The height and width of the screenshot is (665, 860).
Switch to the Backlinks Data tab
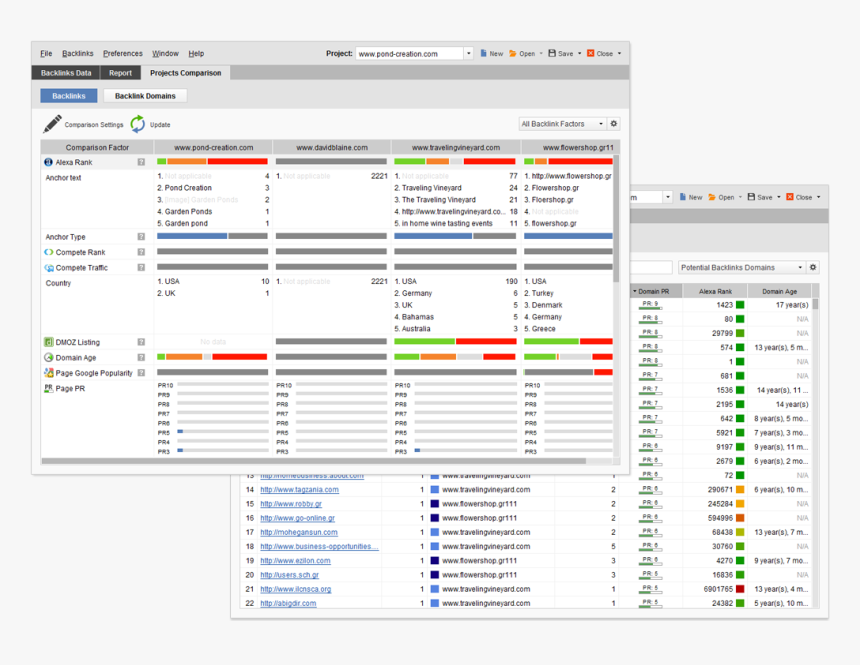[66, 72]
